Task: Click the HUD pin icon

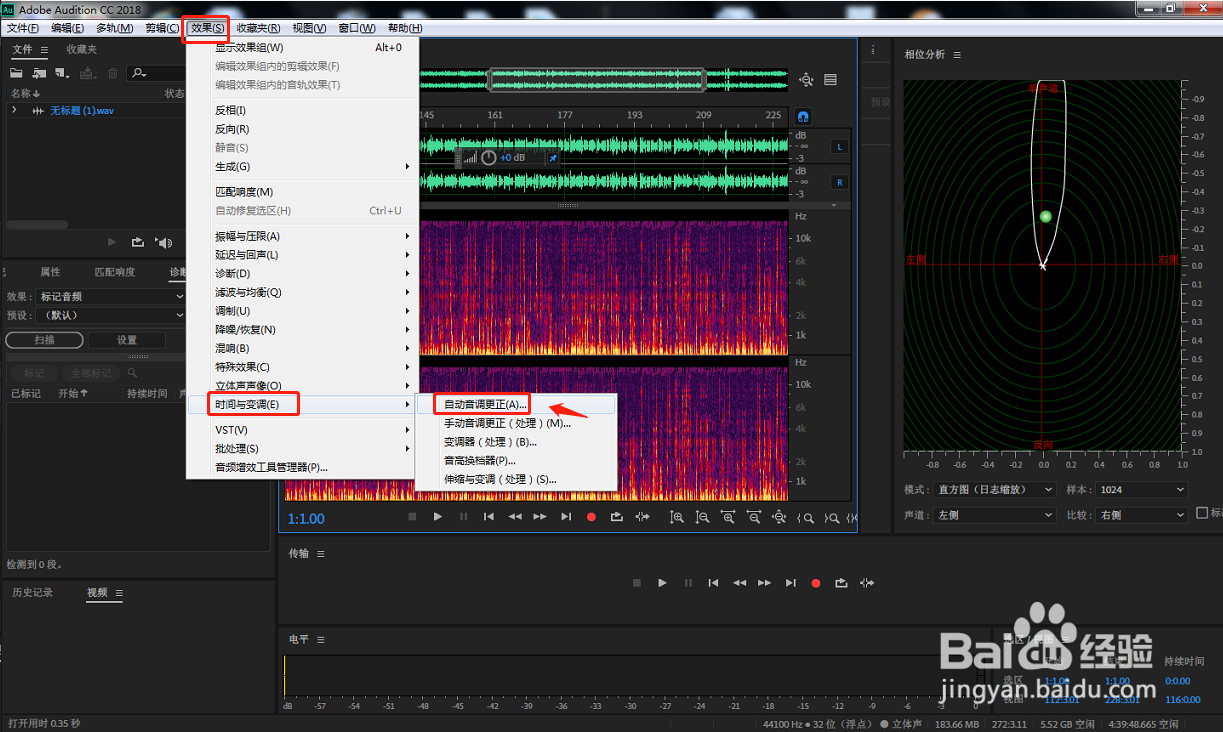Action: [552, 158]
